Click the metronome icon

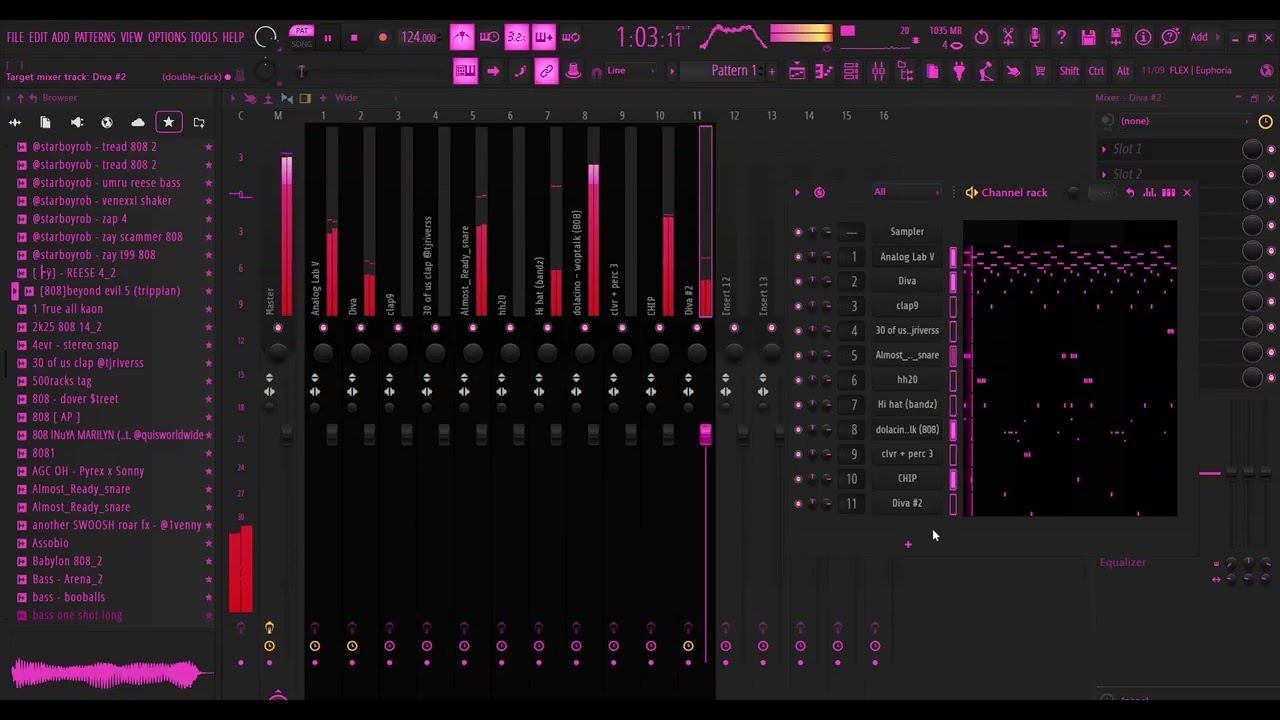click(462, 37)
